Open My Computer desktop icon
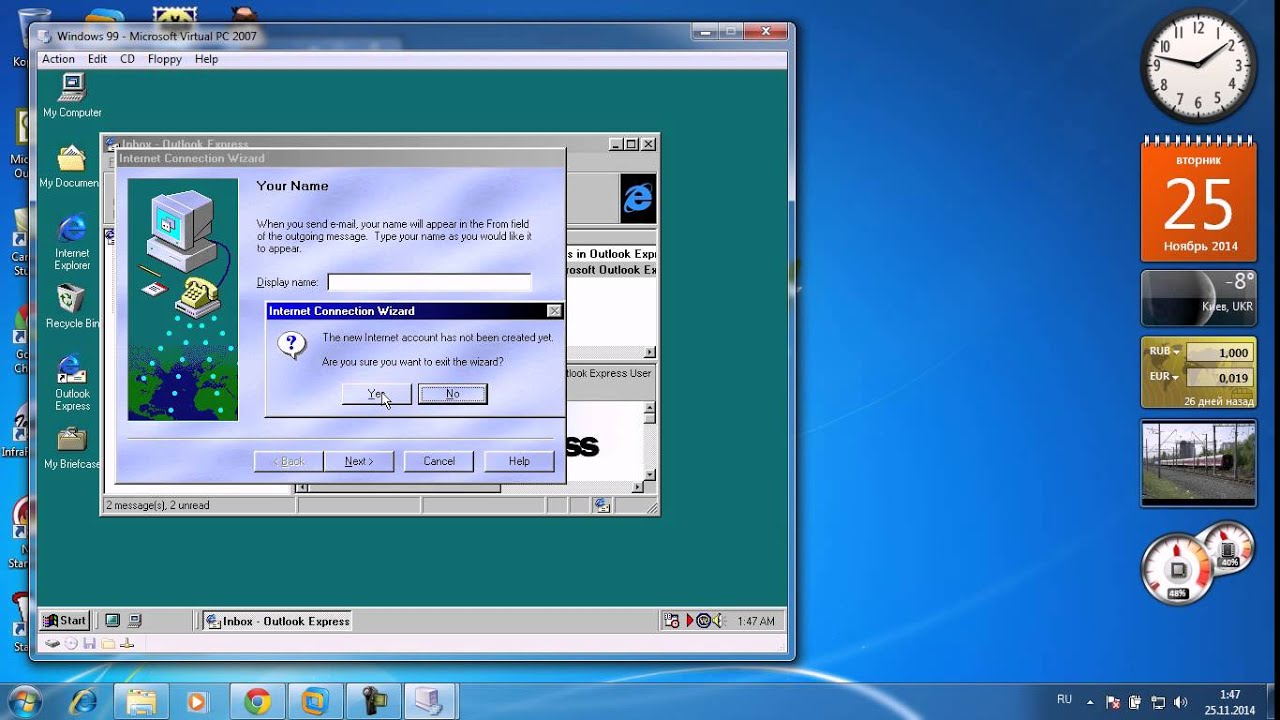Image resolution: width=1280 pixels, height=720 pixels. [x=72, y=97]
